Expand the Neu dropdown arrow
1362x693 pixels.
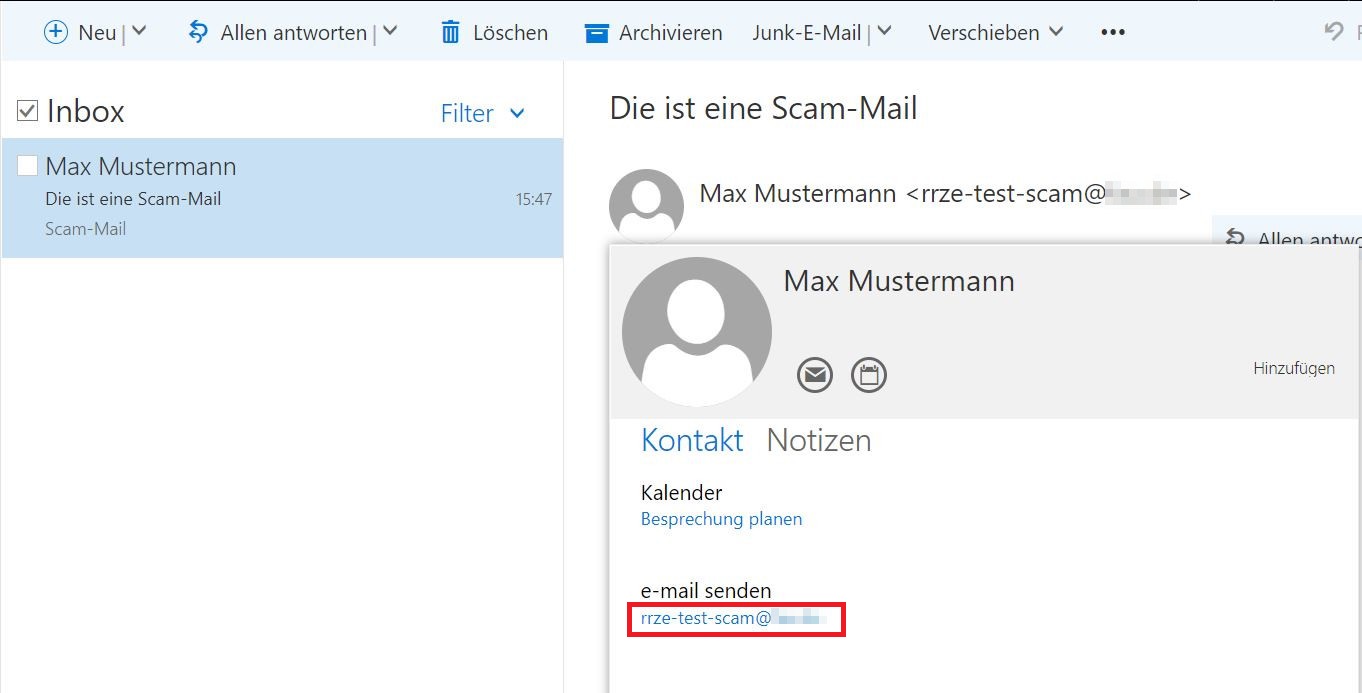(x=139, y=32)
